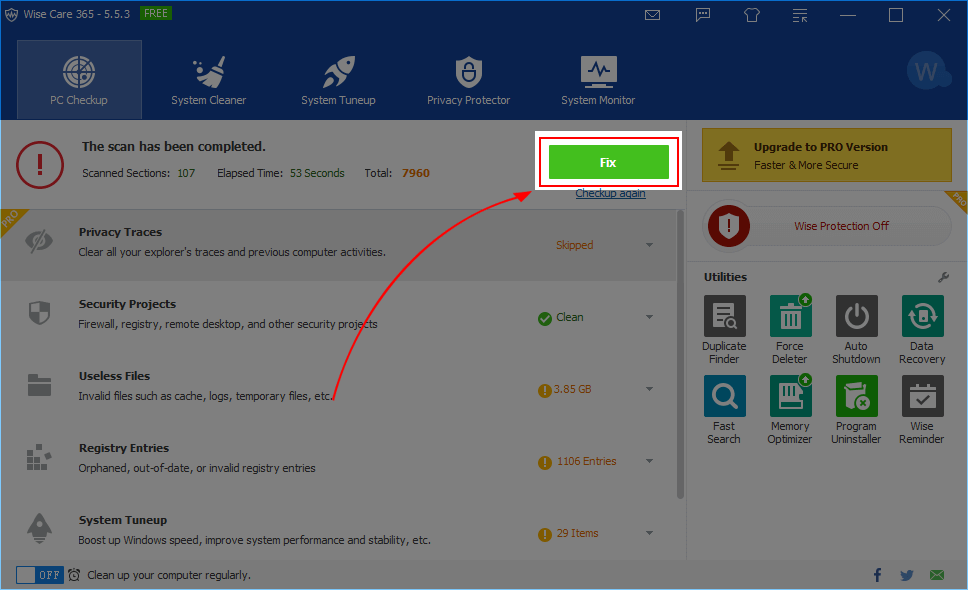Screen dimensions: 968x590
Task: Open the Duplicate Finder utility
Action: pos(724,317)
